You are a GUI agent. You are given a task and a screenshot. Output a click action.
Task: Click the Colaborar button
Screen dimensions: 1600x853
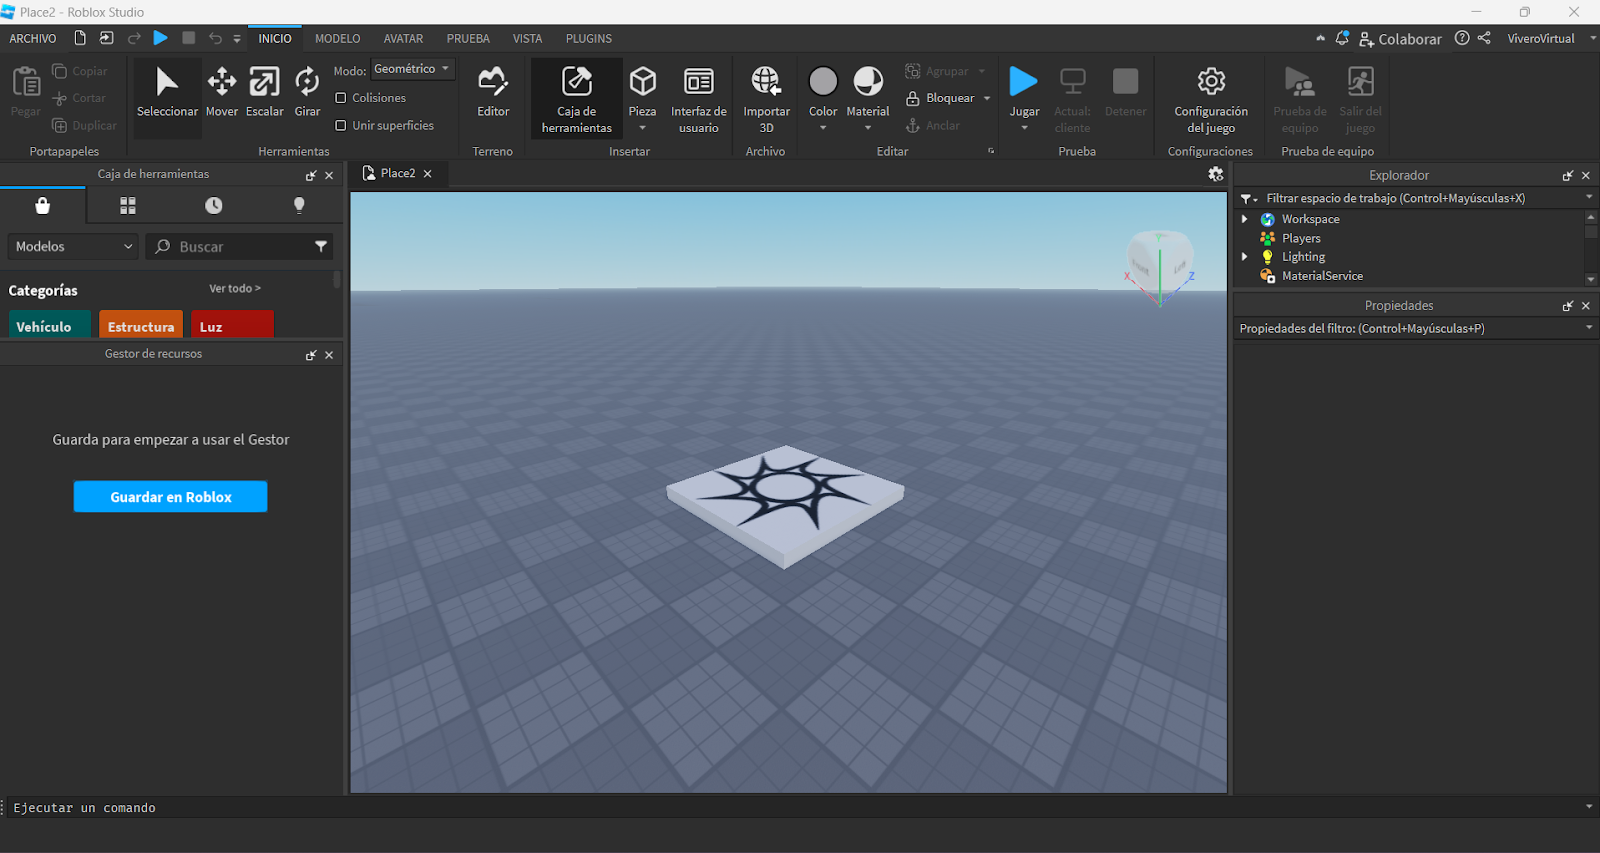(x=1400, y=39)
